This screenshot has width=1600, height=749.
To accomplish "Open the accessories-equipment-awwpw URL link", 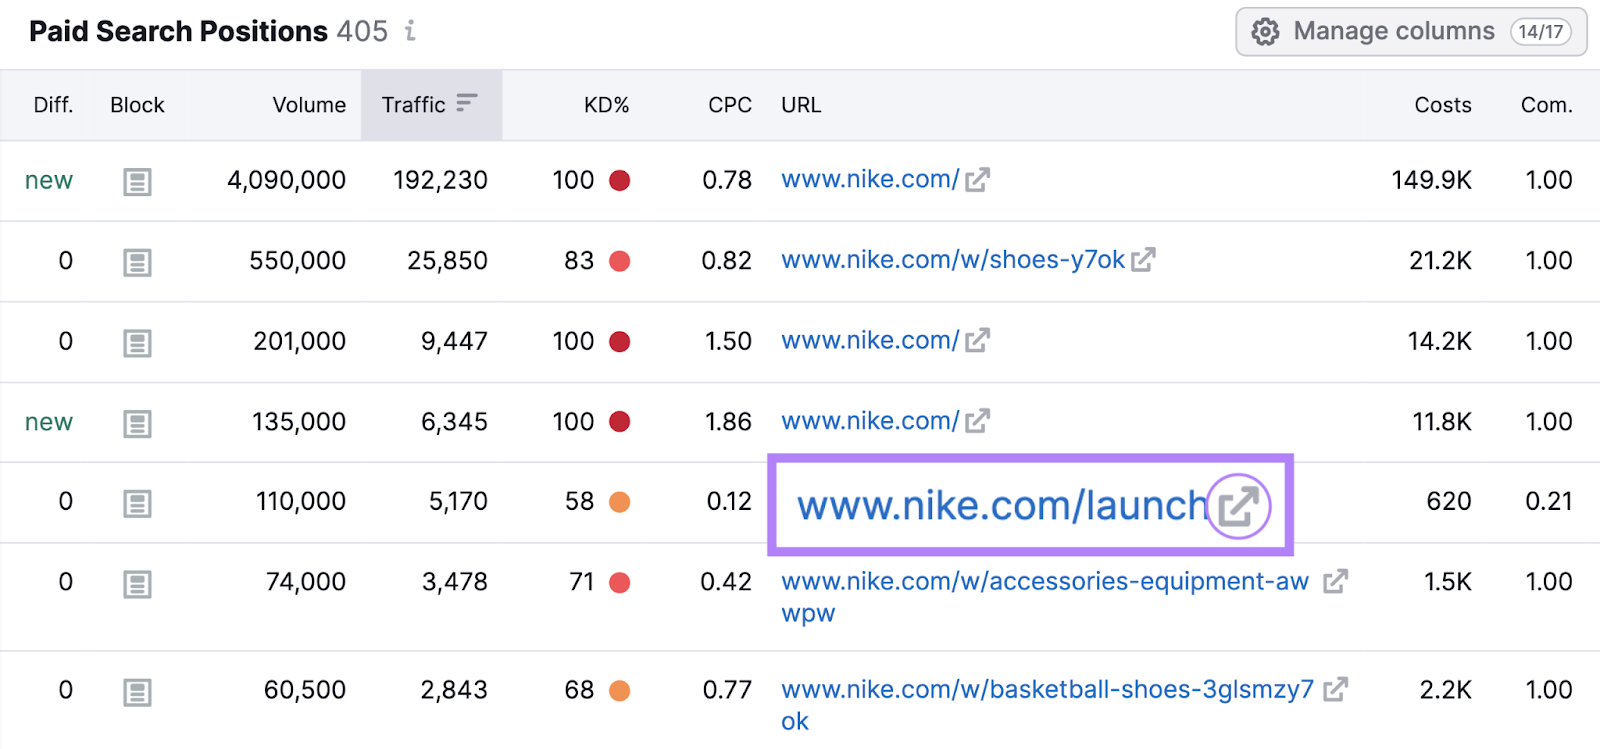I will click(1045, 597).
